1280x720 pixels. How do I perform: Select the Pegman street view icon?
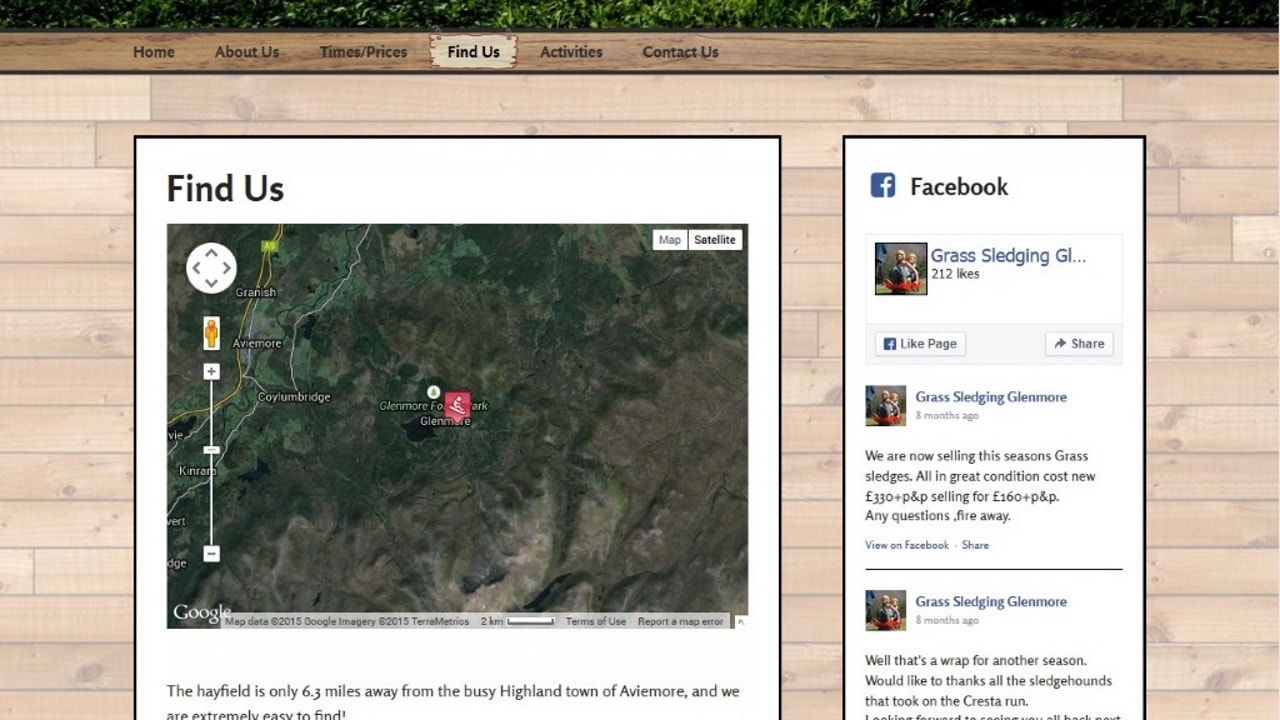point(211,330)
